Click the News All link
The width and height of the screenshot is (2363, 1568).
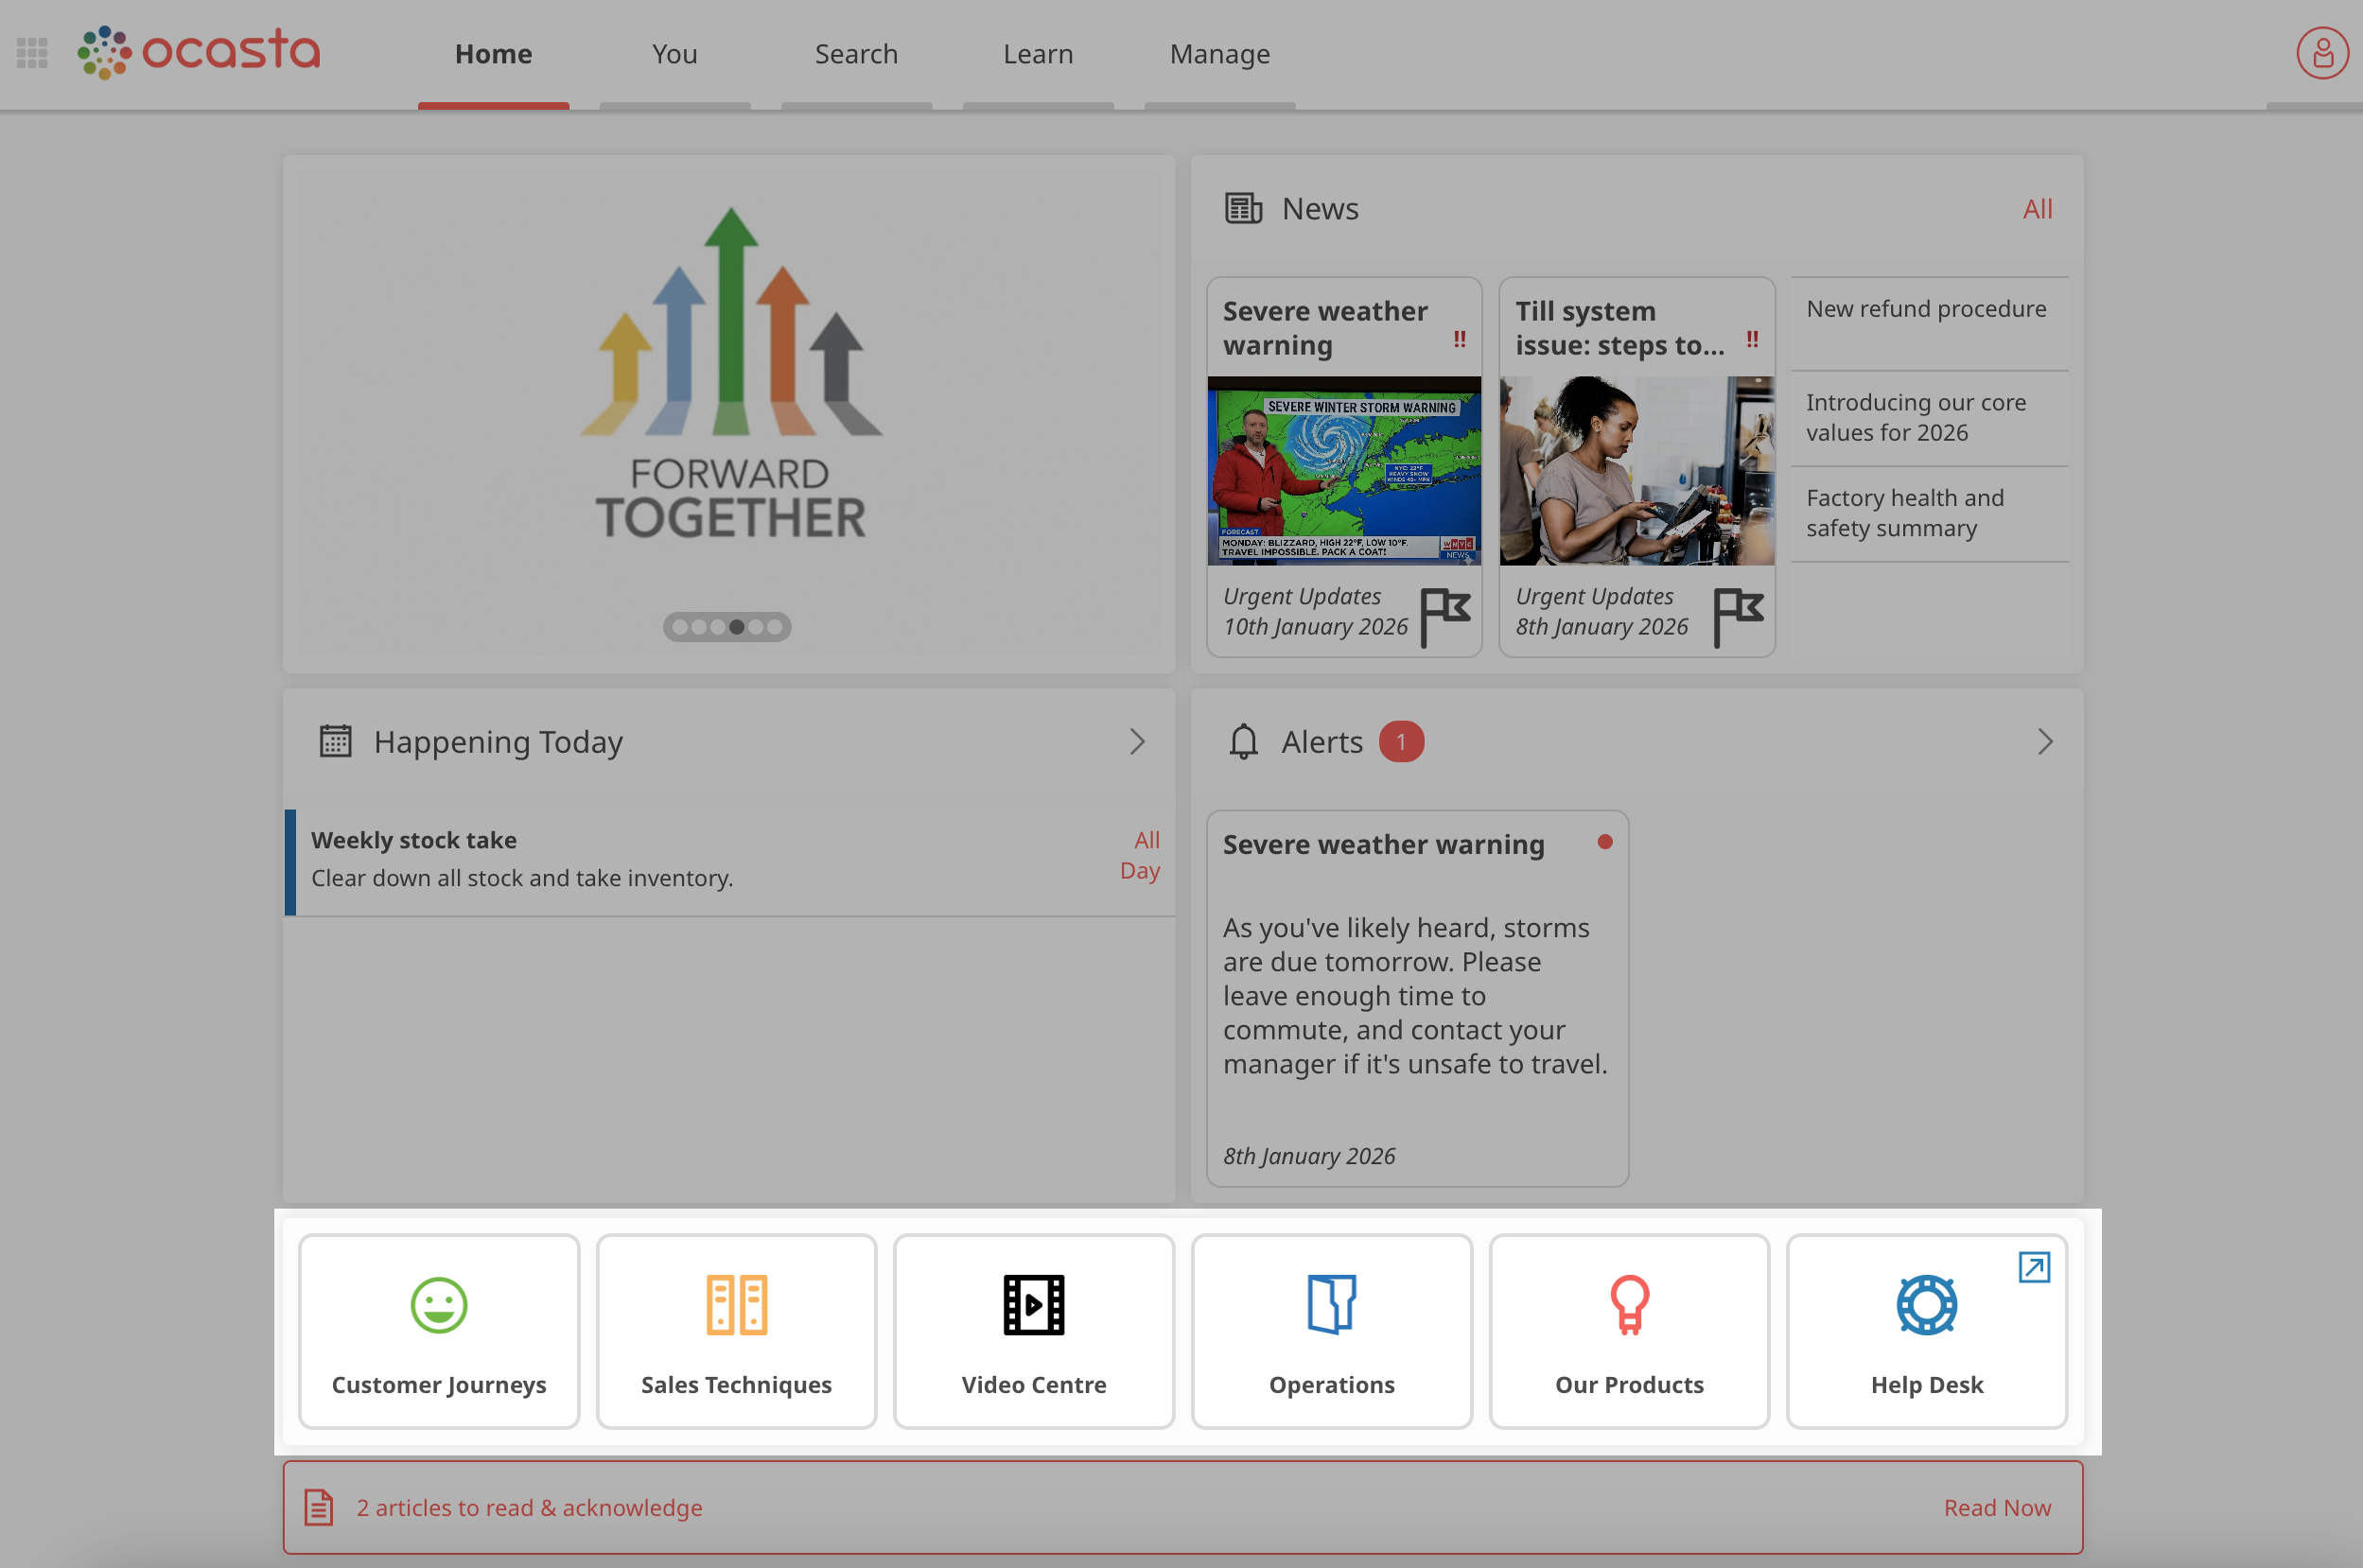[x=2037, y=209]
